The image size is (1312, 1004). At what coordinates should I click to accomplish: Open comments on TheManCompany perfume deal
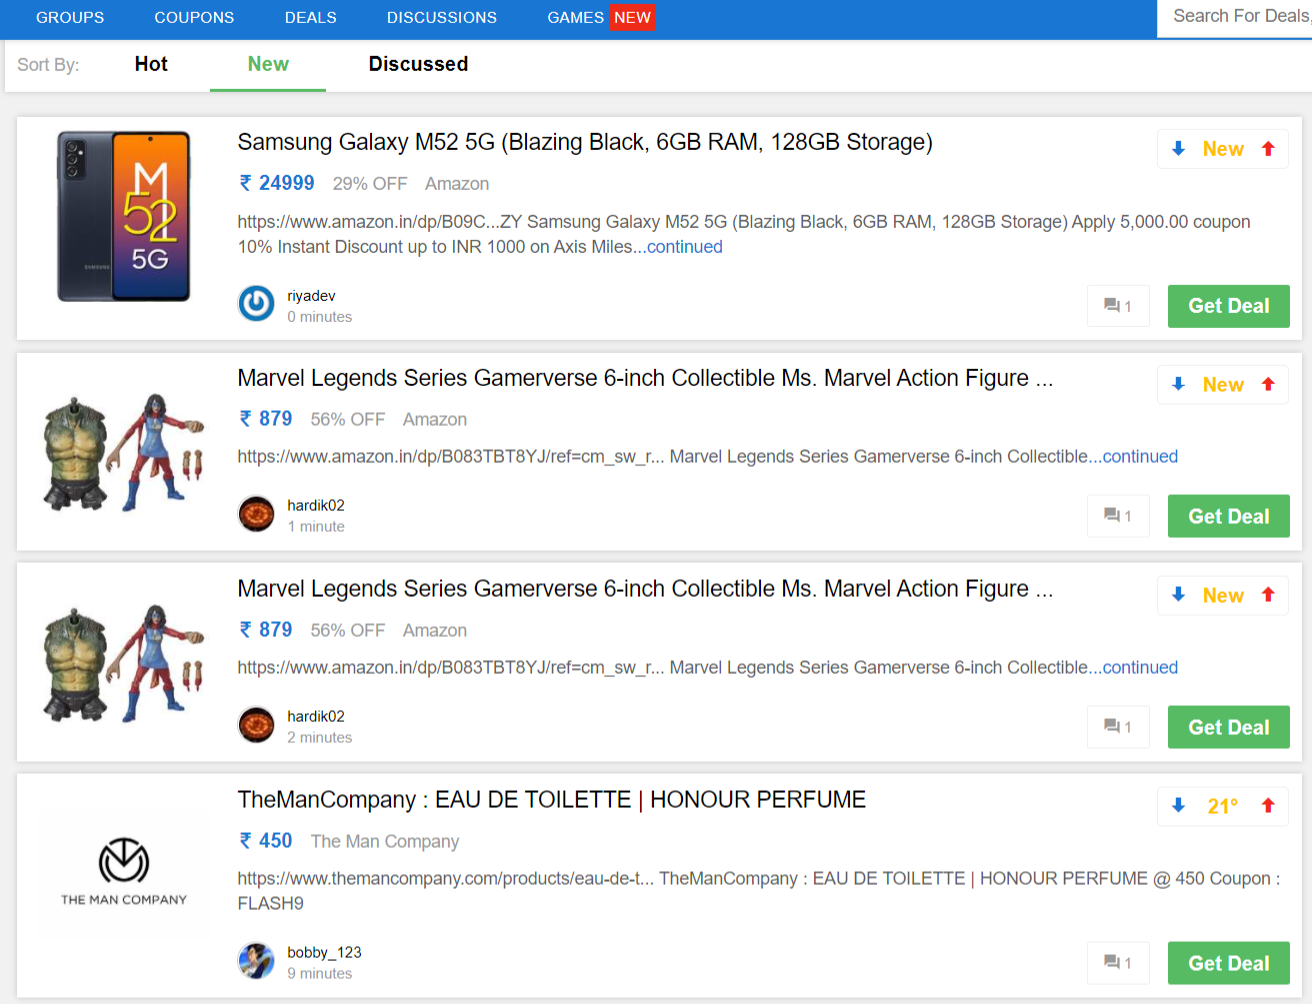click(1118, 963)
